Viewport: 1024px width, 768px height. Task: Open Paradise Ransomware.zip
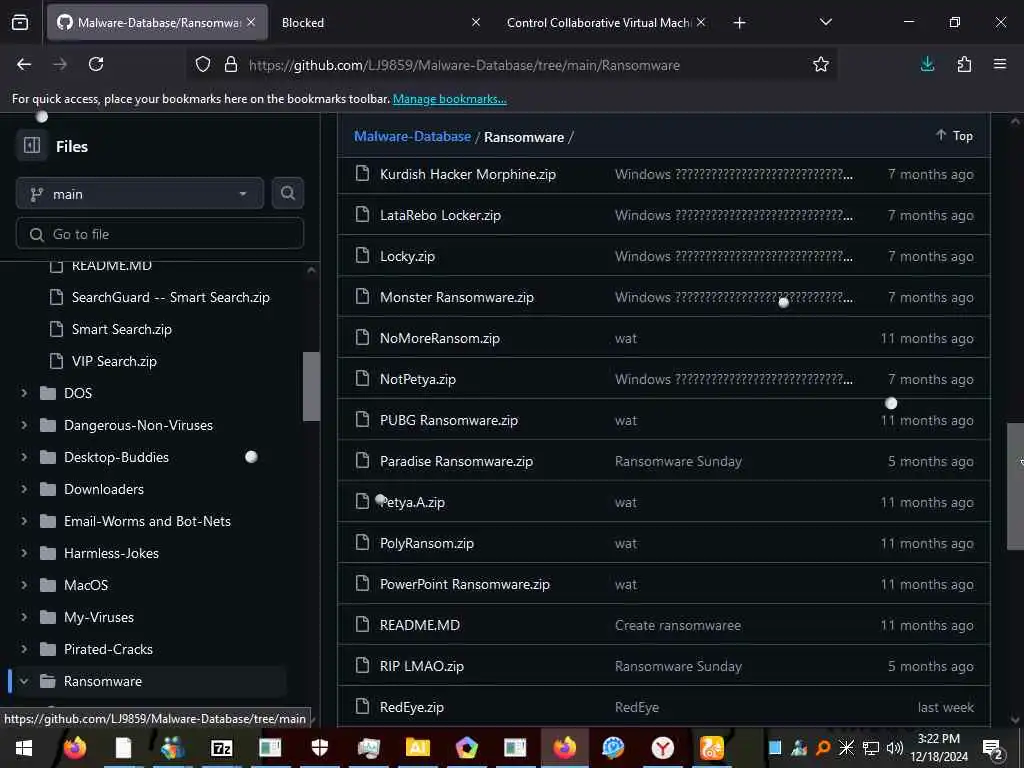click(x=456, y=461)
